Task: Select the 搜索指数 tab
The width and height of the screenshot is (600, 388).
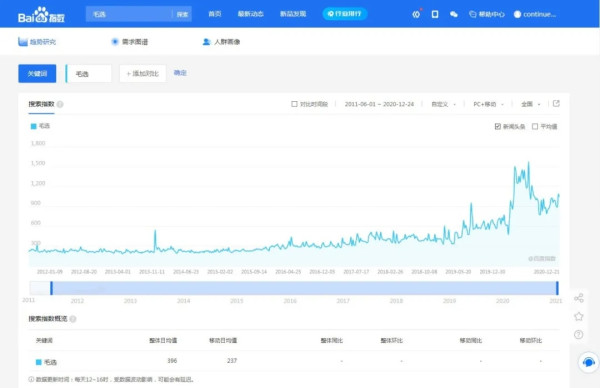Action: pyautogui.click(x=41, y=104)
